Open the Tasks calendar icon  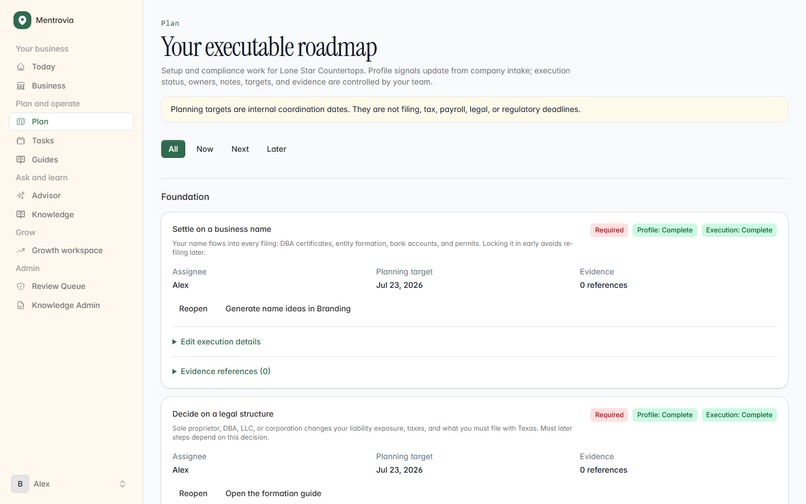coord(21,141)
